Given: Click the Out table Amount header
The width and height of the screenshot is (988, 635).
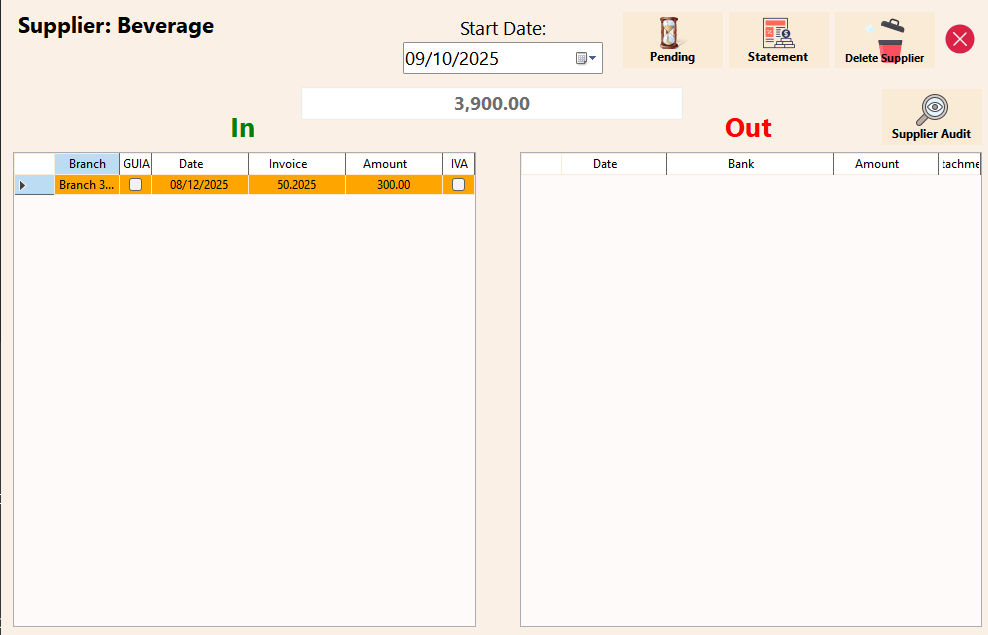Looking at the screenshot, I should coord(877,164).
